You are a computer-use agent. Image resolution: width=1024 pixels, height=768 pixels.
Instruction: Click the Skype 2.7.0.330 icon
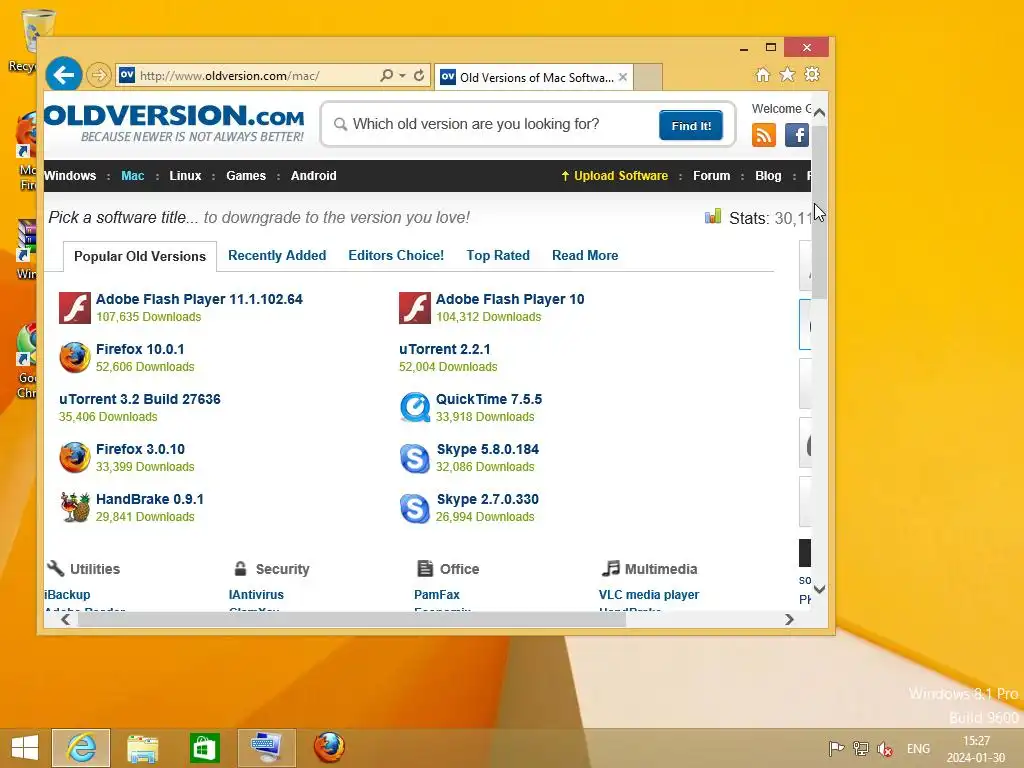tap(415, 508)
